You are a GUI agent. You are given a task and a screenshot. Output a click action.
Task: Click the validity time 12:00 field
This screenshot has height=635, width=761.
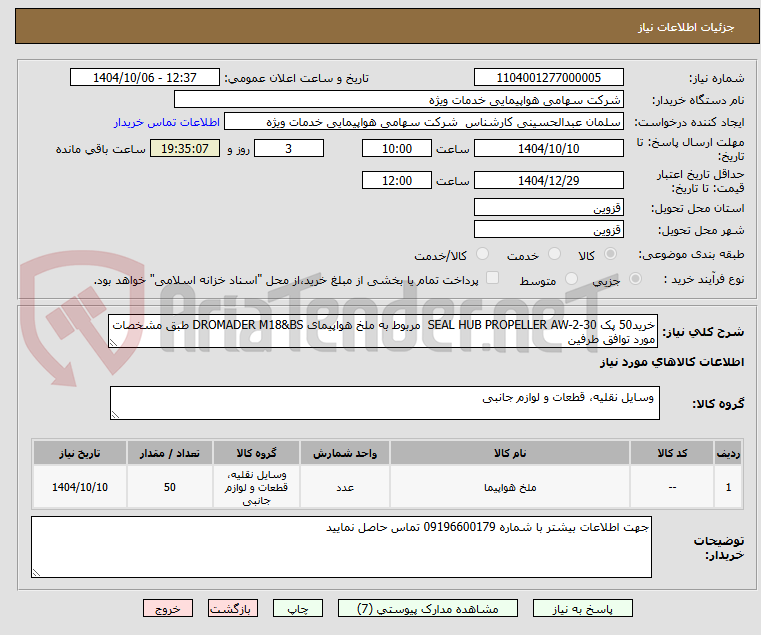tap(397, 181)
